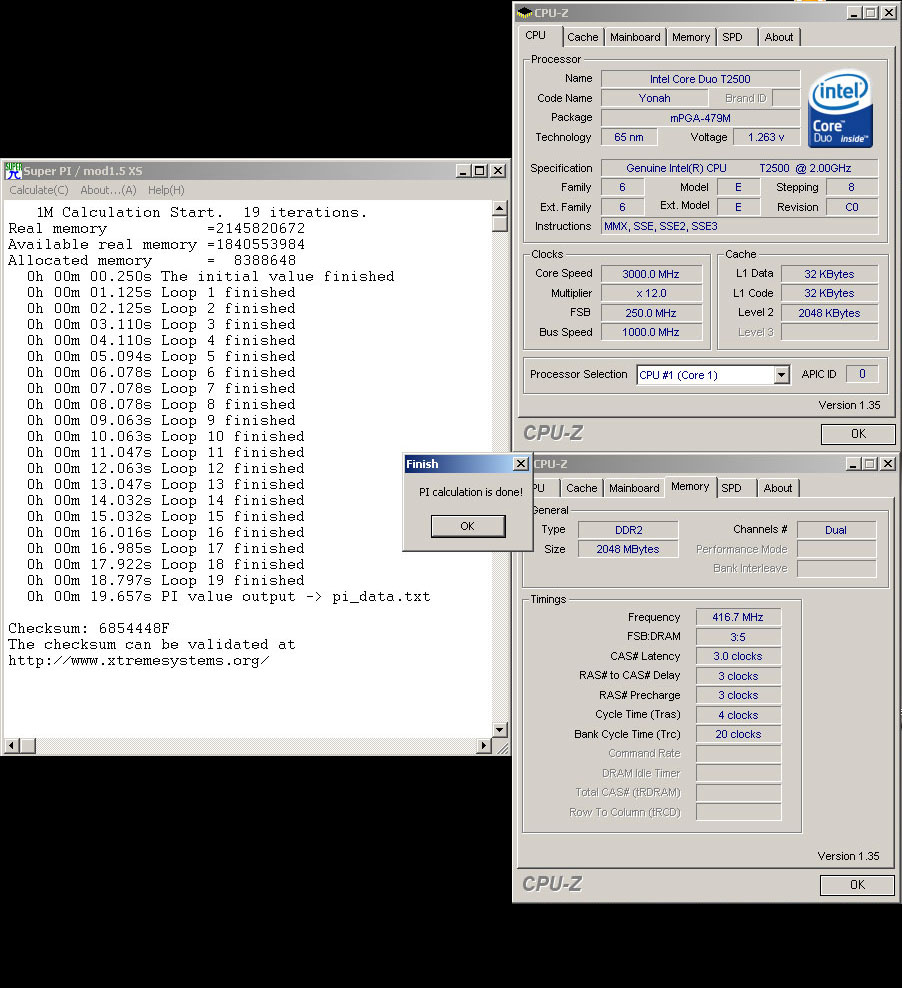
Task: Click the memory Type value 'DDR2'
Action: [x=629, y=530]
